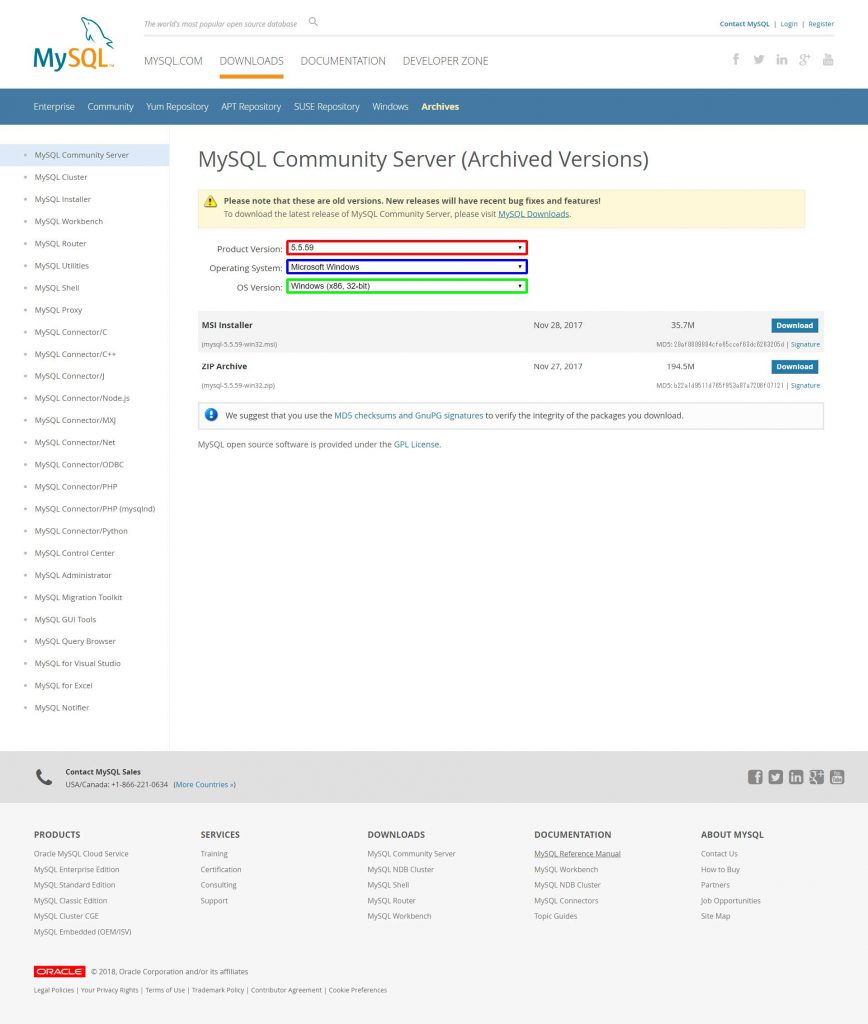Screen dimensions: 868x1024
Task: Select MySQL Community Server in the sidebar
Action: pyautogui.click(x=82, y=155)
